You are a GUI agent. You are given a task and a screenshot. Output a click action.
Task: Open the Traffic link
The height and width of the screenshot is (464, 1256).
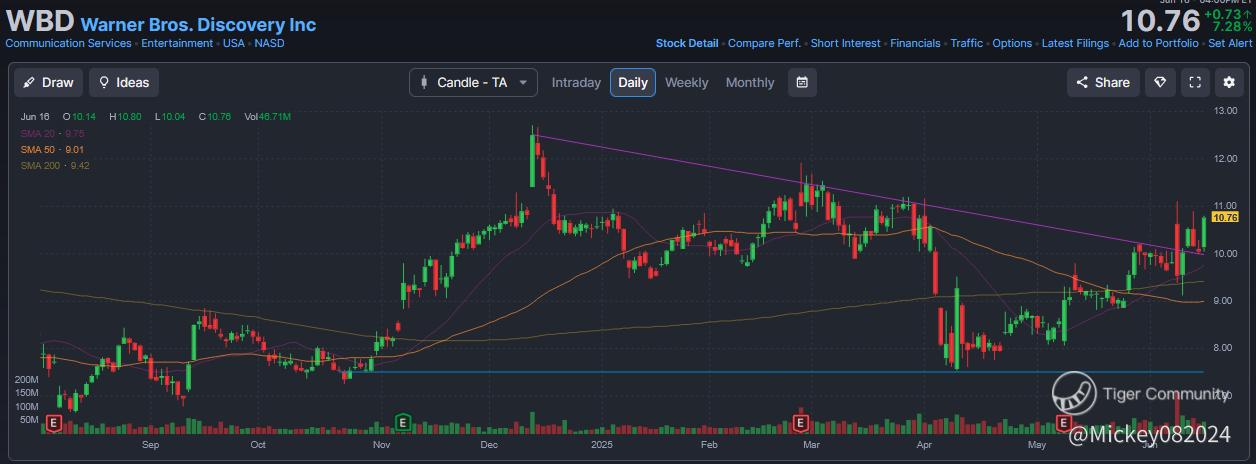(x=966, y=43)
